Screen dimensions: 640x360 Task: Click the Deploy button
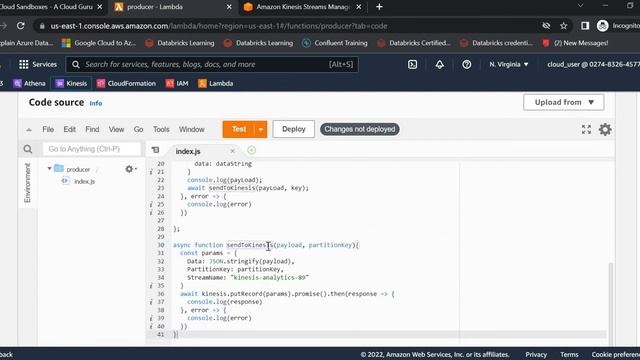click(x=293, y=129)
